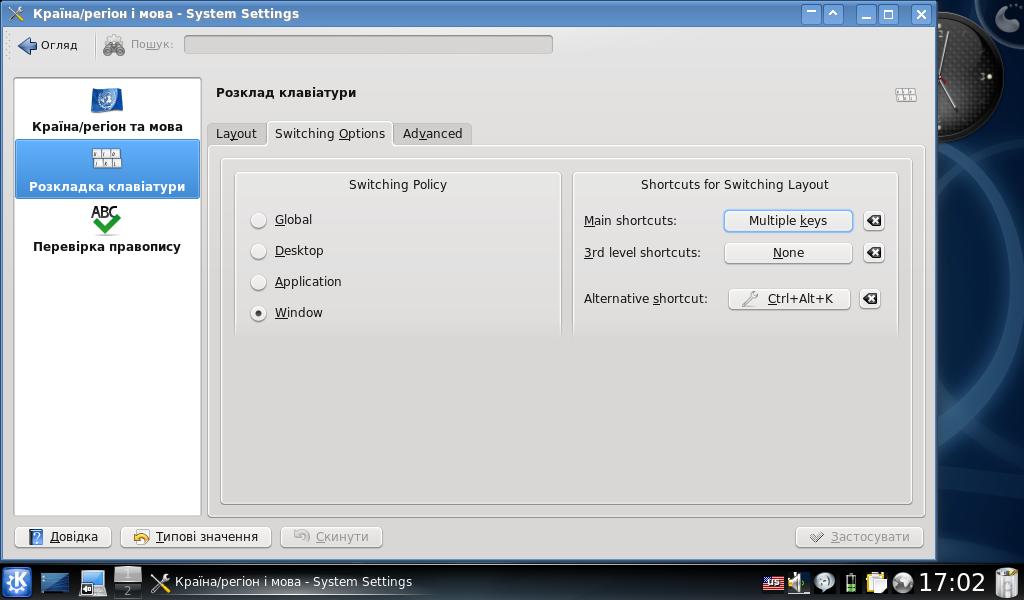Open the volume speaker tray icon
This screenshot has width=1024, height=600.
point(797,582)
